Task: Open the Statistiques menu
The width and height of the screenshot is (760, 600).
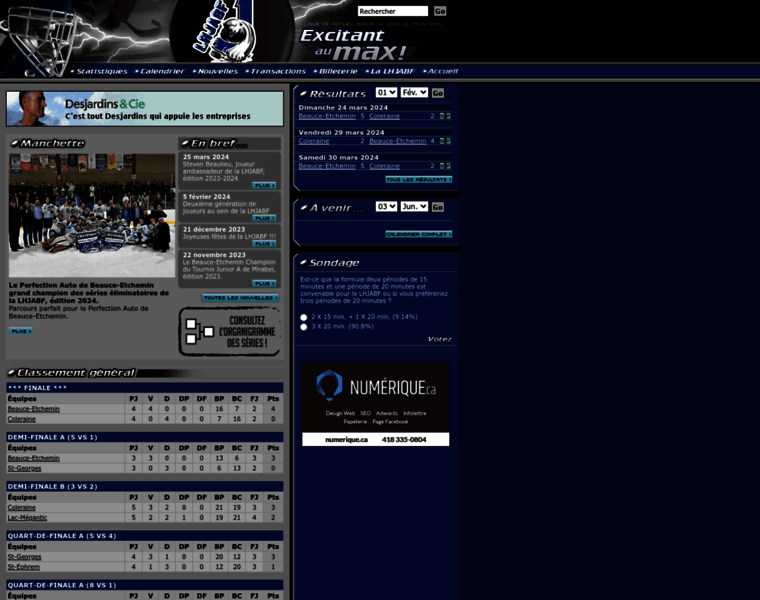Action: pyautogui.click(x=99, y=71)
